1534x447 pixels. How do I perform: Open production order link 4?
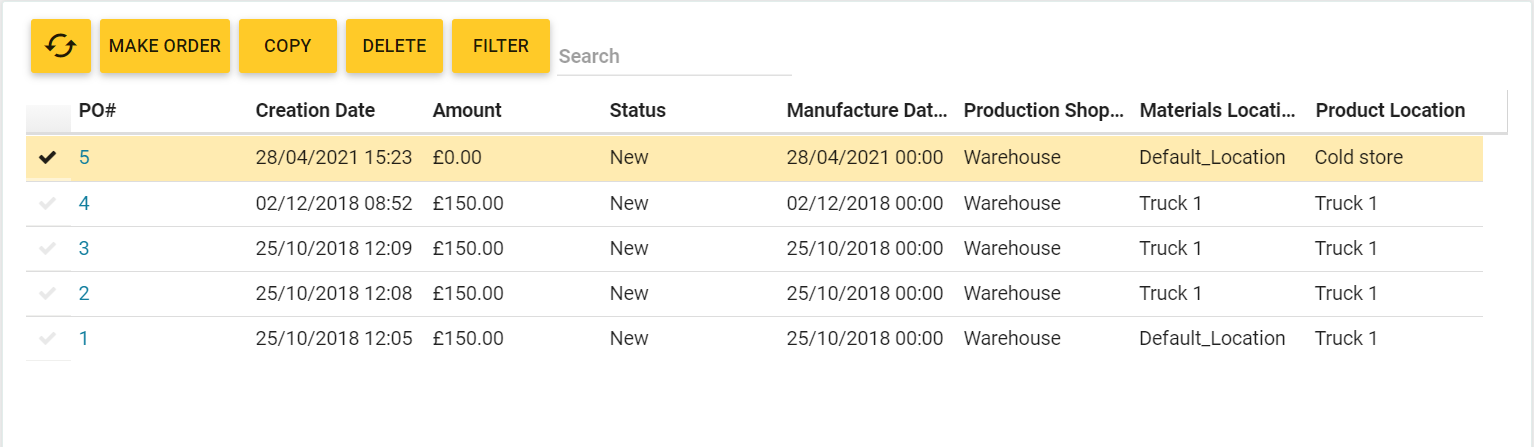coord(84,203)
